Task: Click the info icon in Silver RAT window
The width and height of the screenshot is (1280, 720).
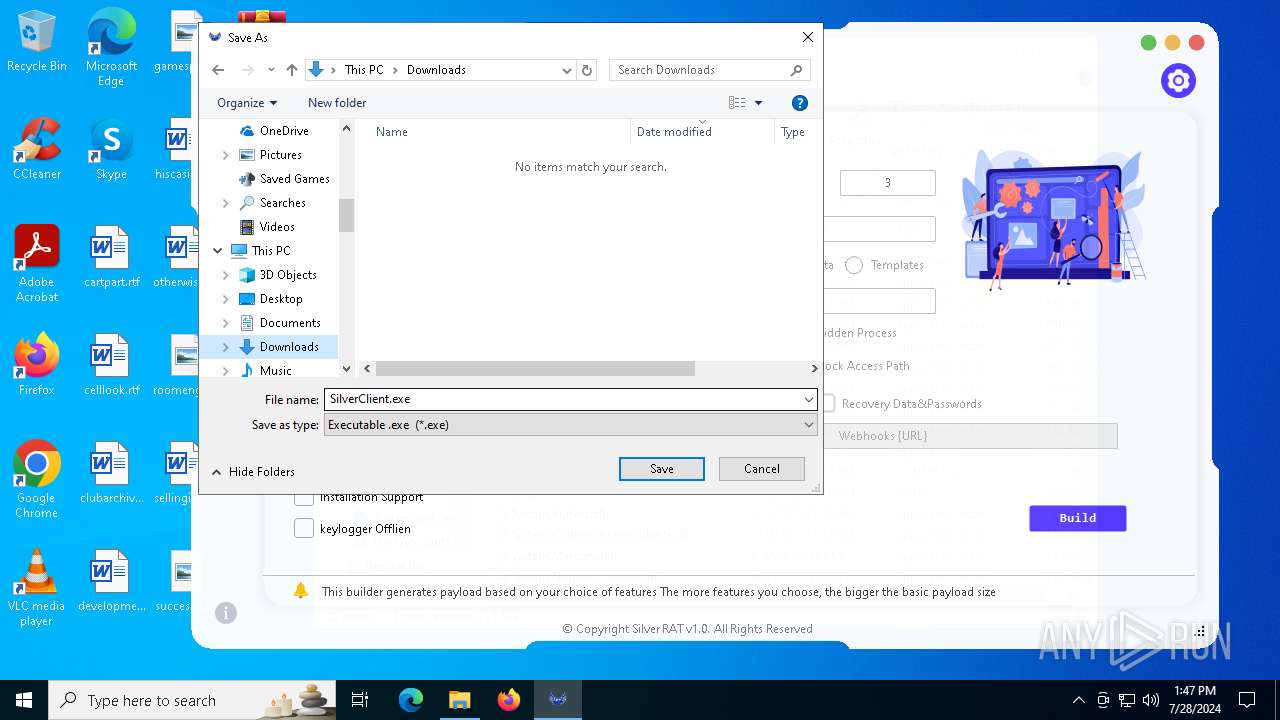Action: click(226, 613)
